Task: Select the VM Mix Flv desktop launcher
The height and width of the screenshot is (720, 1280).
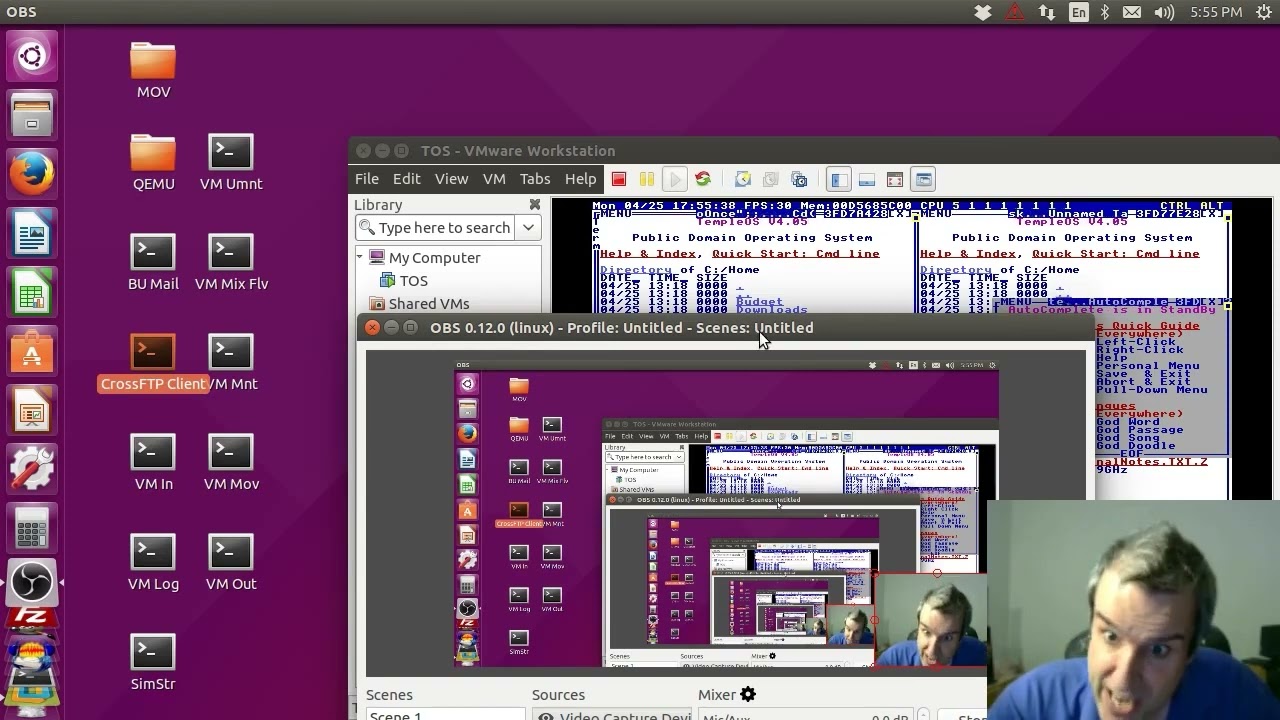Action: pyautogui.click(x=231, y=262)
